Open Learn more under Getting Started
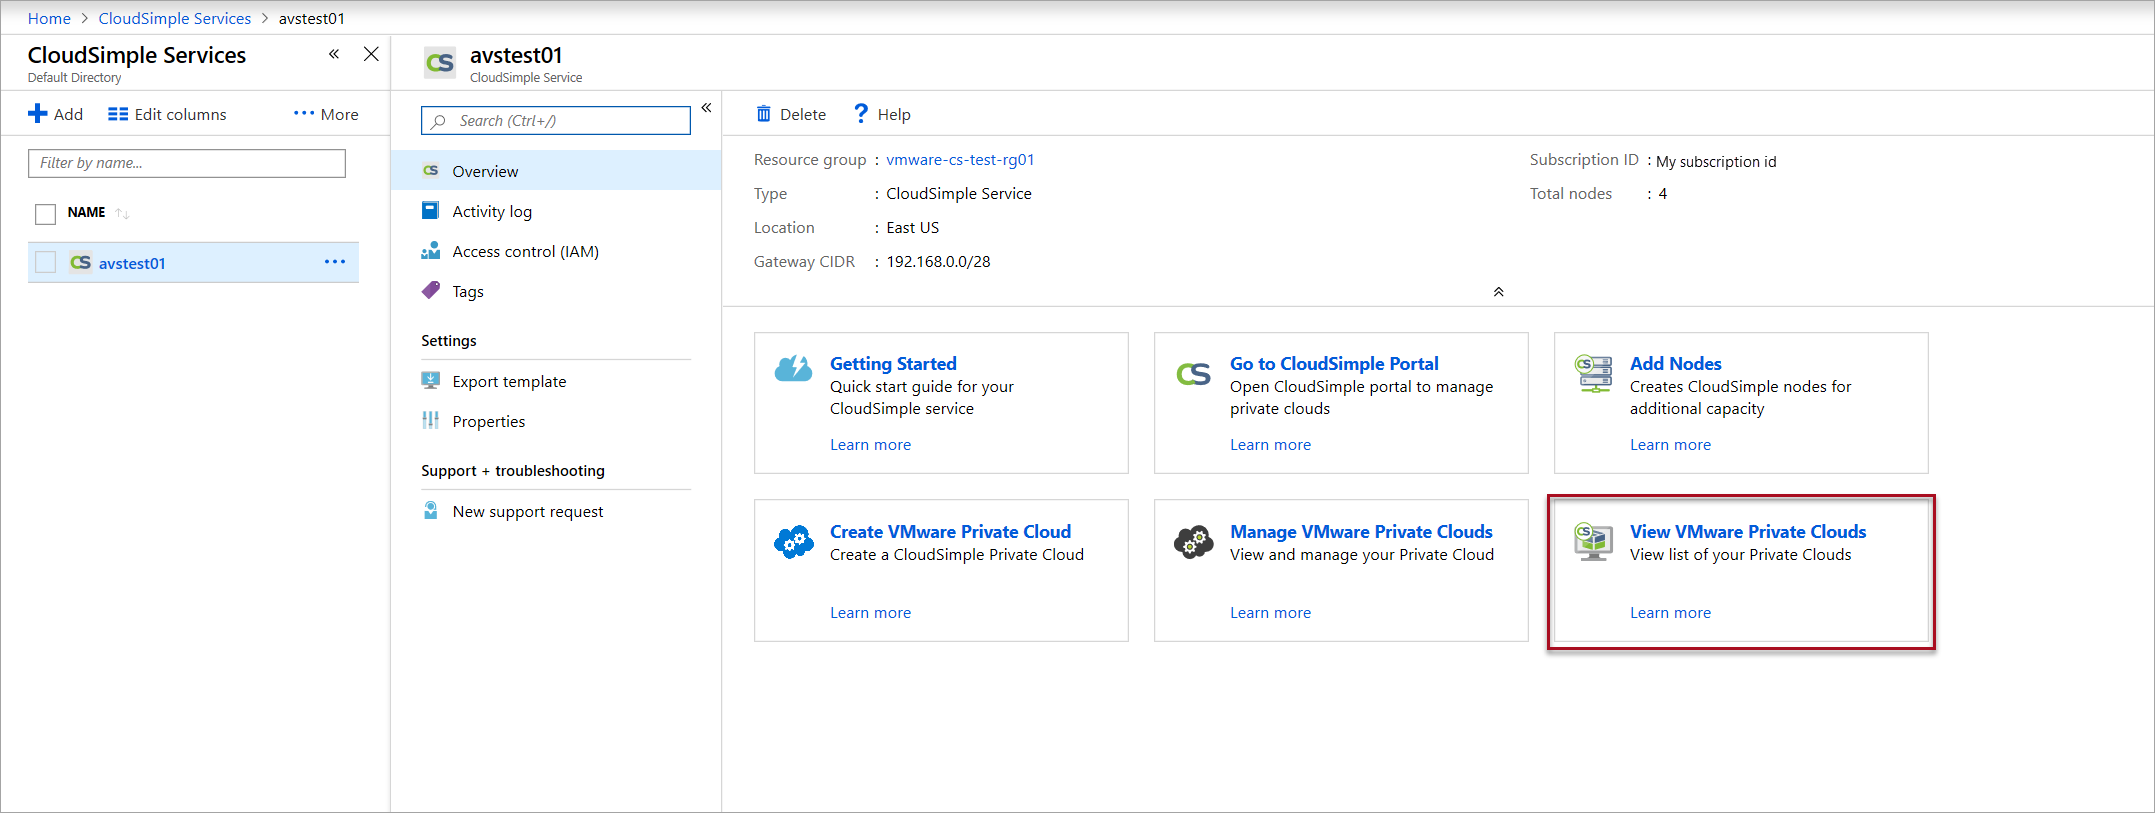This screenshot has width=2155, height=813. coord(870,445)
